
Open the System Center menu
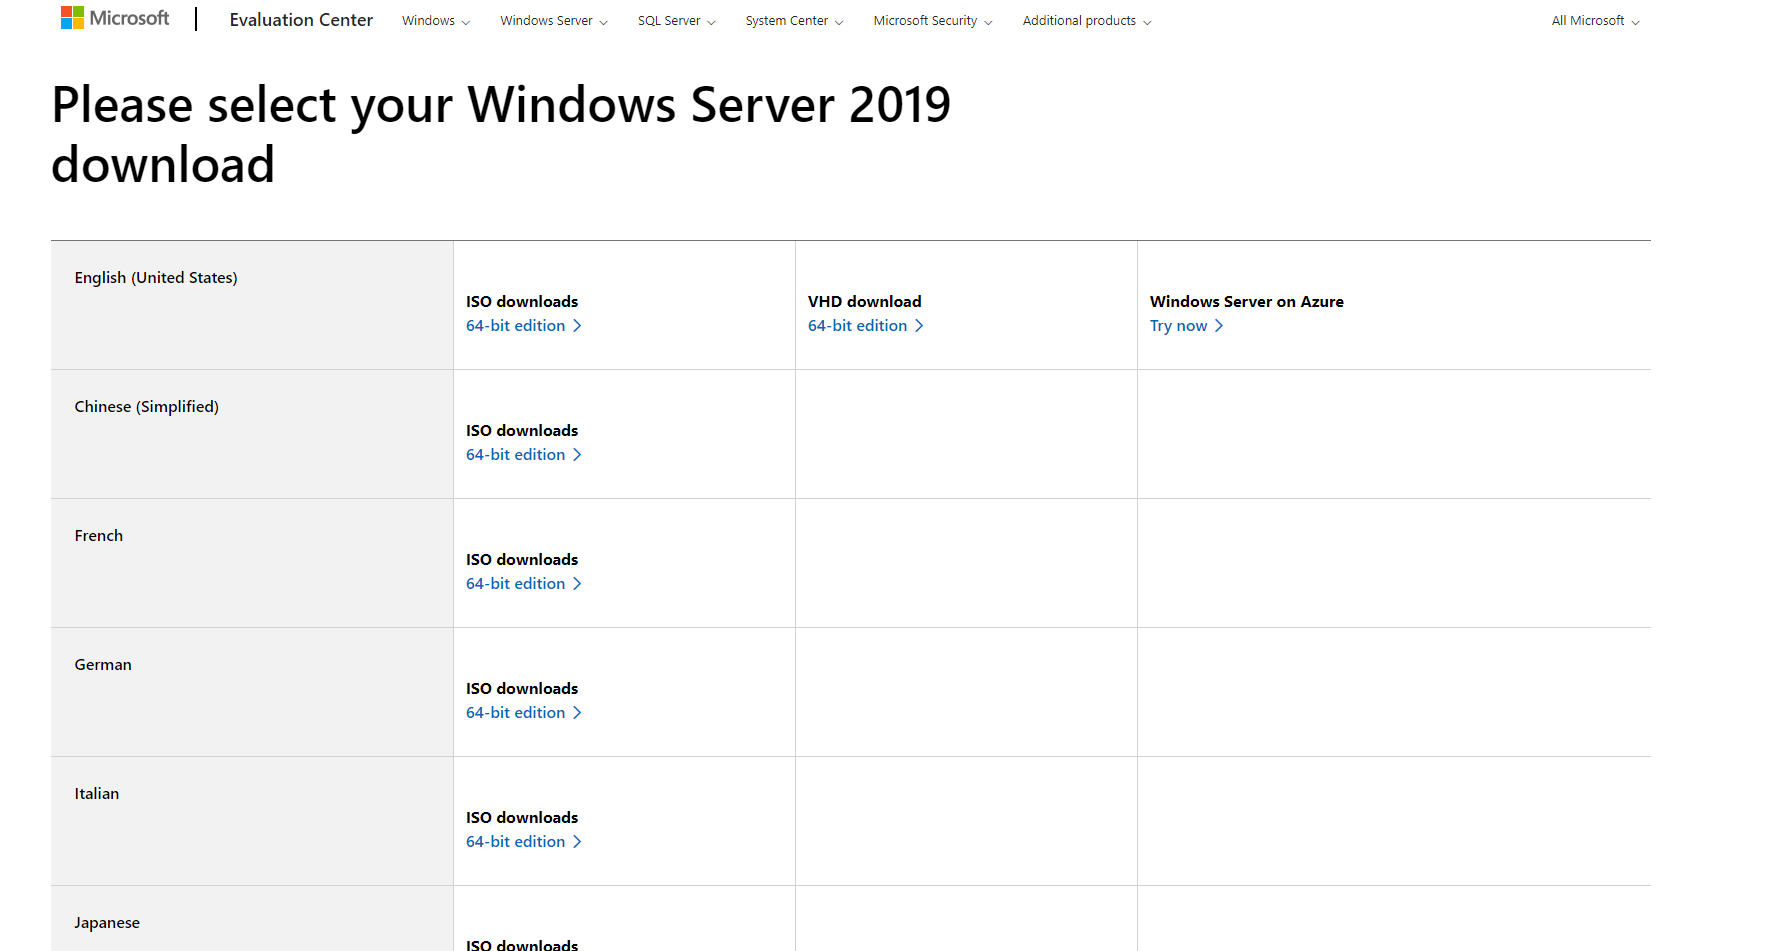click(793, 20)
